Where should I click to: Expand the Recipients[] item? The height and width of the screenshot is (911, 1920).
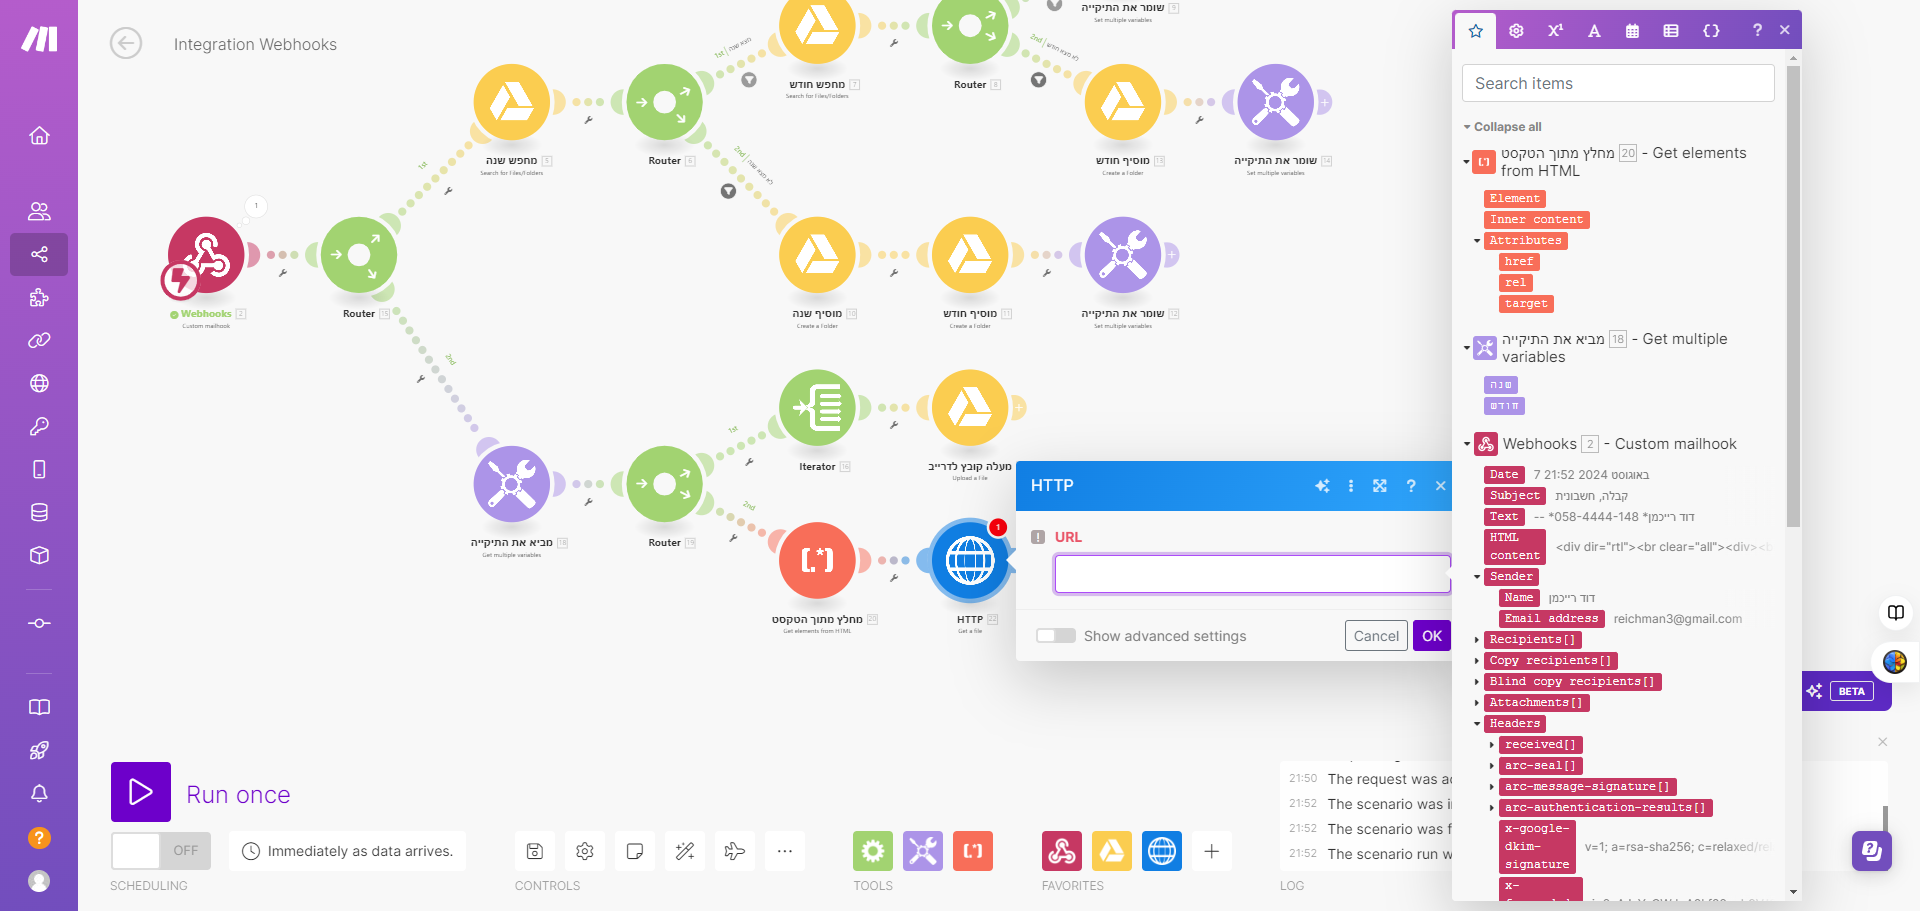point(1477,640)
